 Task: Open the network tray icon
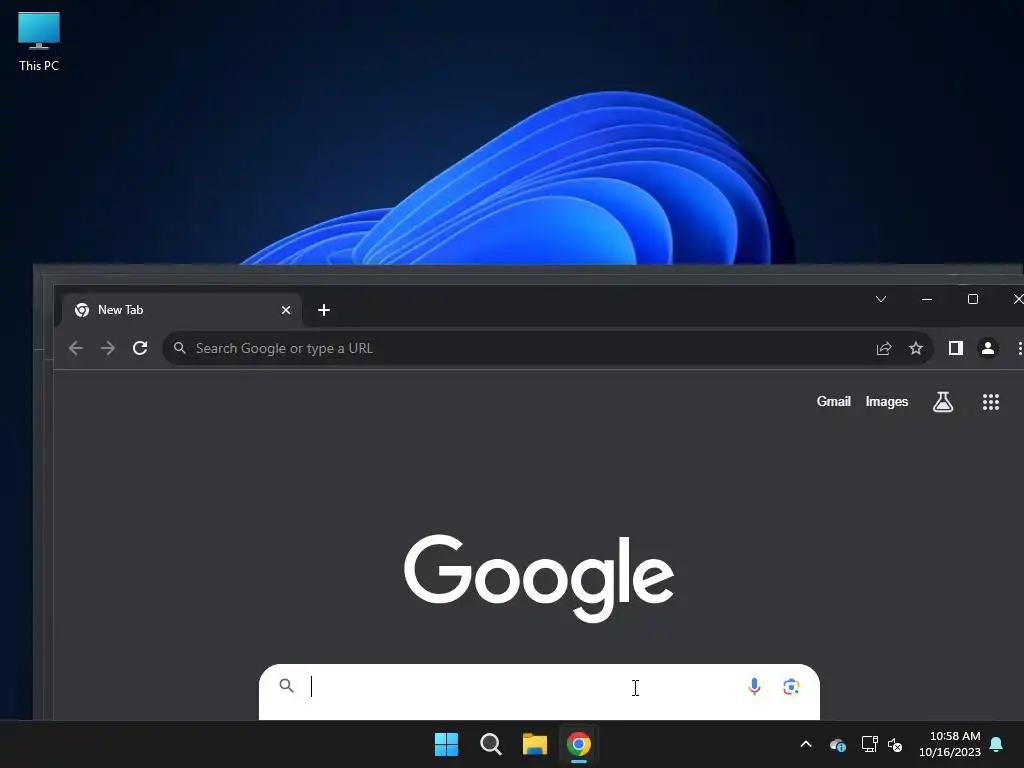pyautogui.click(x=869, y=744)
